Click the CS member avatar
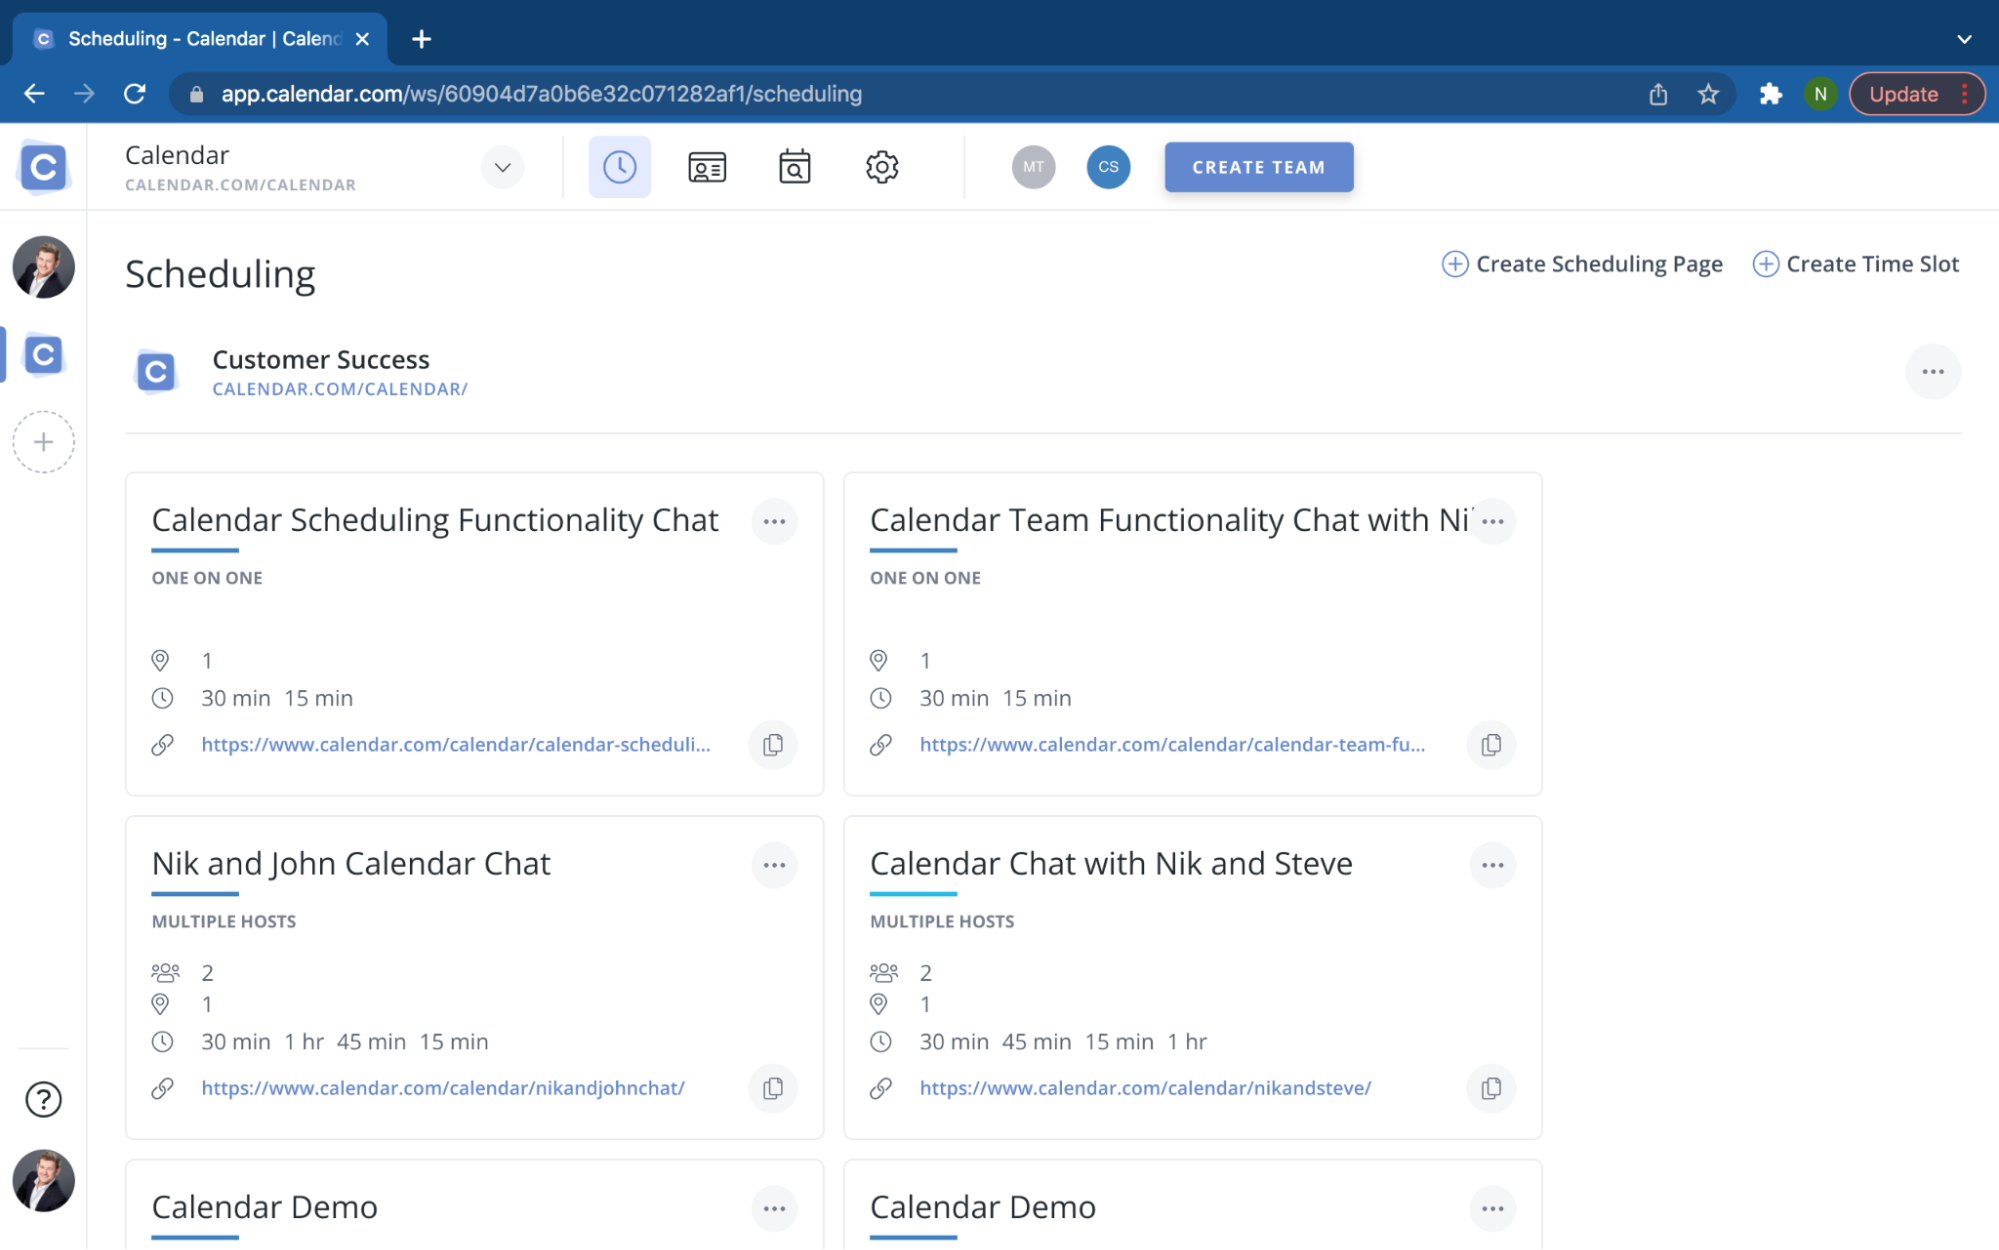Screen dimensions: 1999x1250 point(1108,167)
